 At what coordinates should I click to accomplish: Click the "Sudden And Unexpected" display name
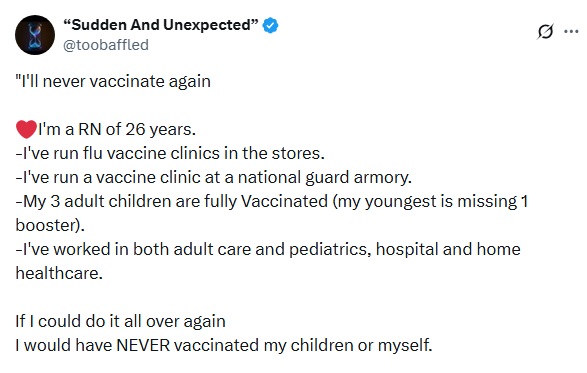coord(161,25)
